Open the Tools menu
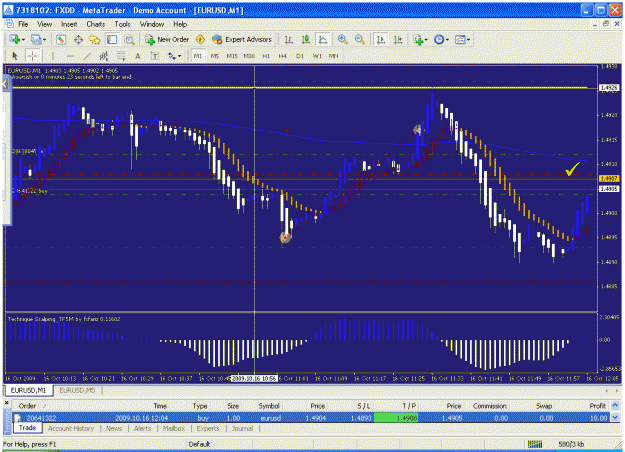 (x=122, y=24)
